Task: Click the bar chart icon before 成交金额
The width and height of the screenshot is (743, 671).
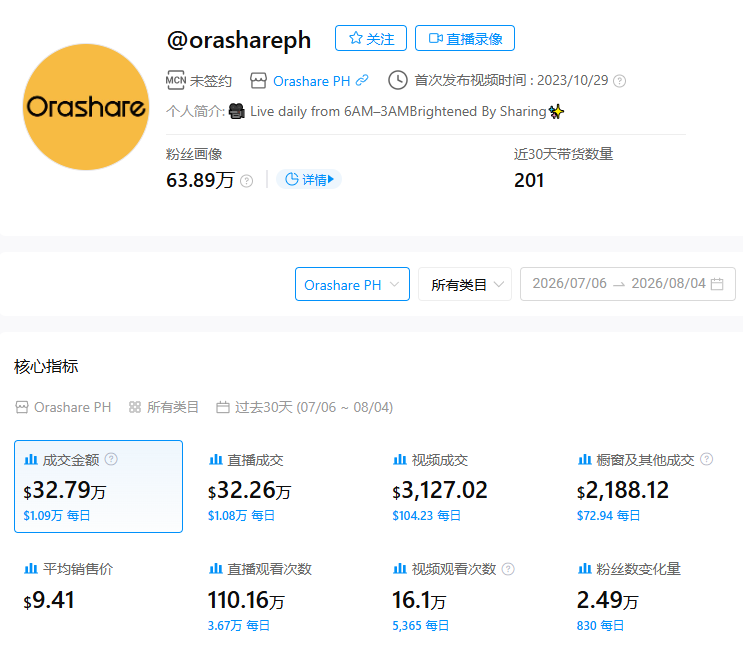Action: [31, 459]
